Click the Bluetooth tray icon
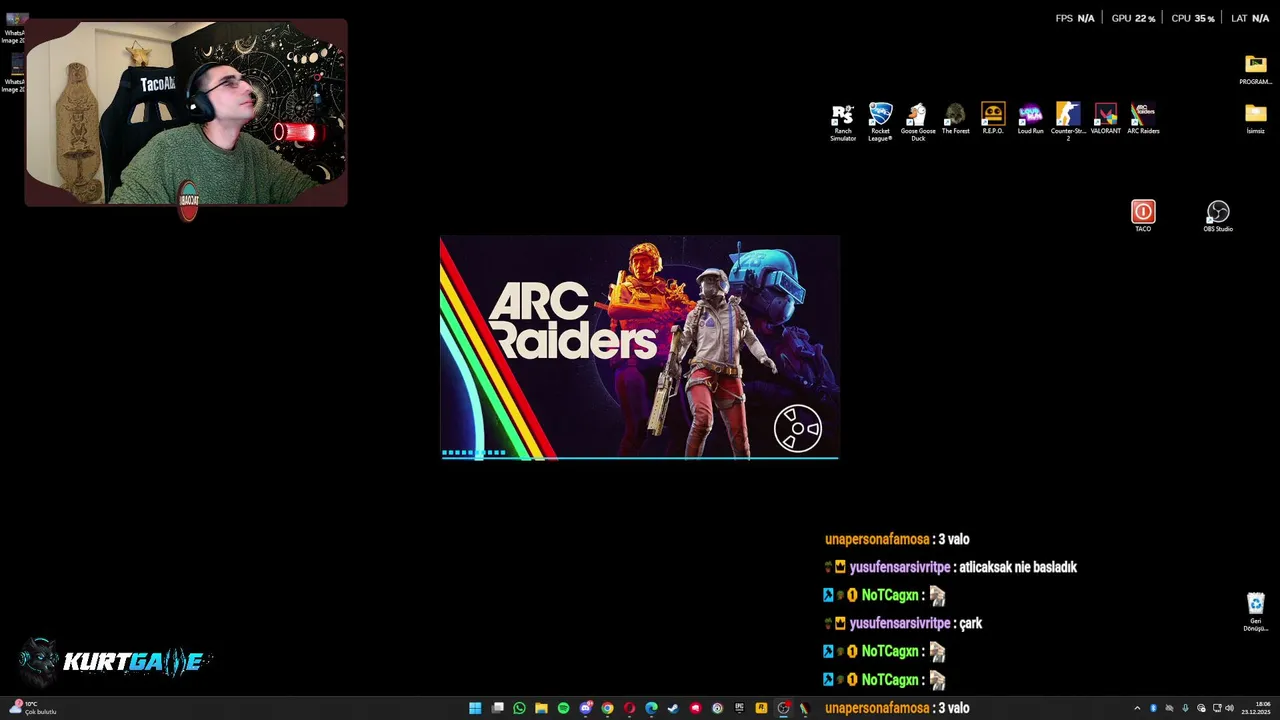This screenshot has height=720, width=1280. click(1153, 708)
